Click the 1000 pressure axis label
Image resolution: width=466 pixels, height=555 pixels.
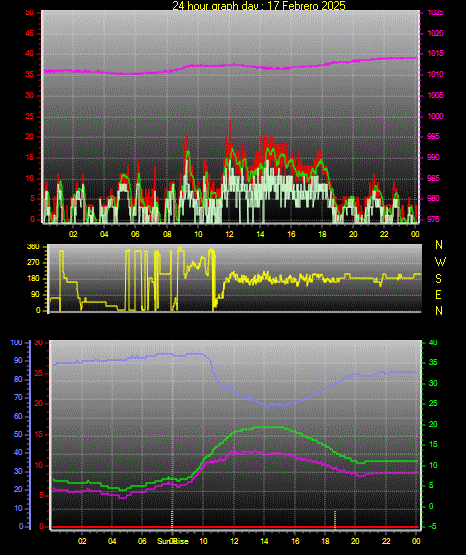coord(435,116)
